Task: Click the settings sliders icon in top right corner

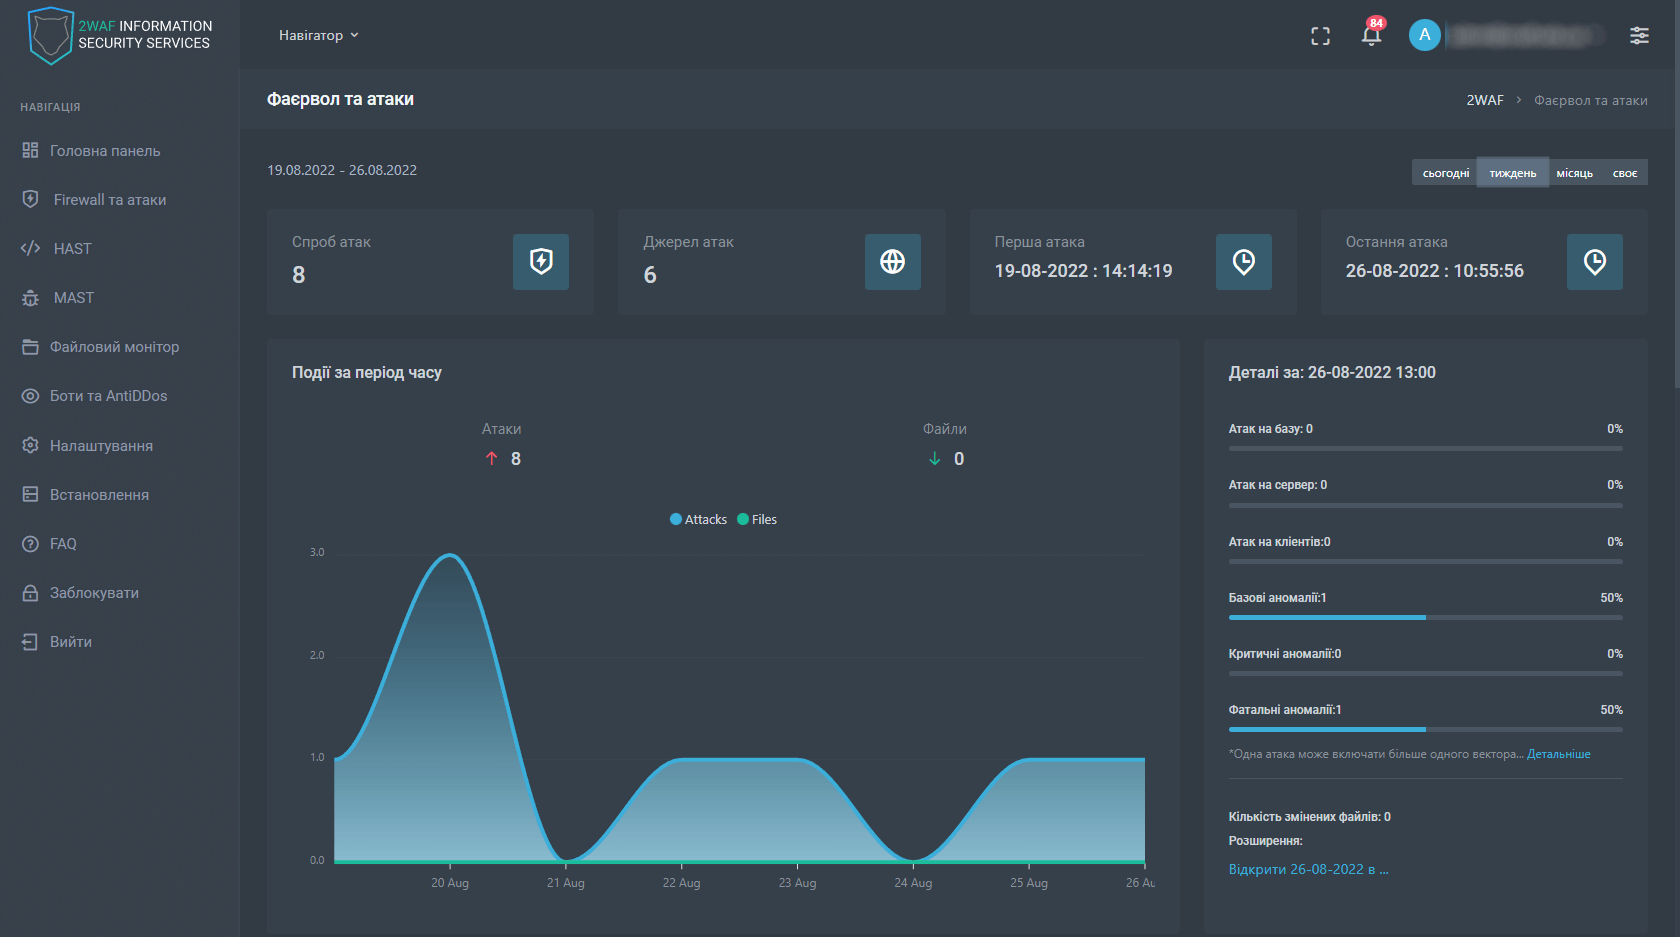Action: [x=1639, y=35]
